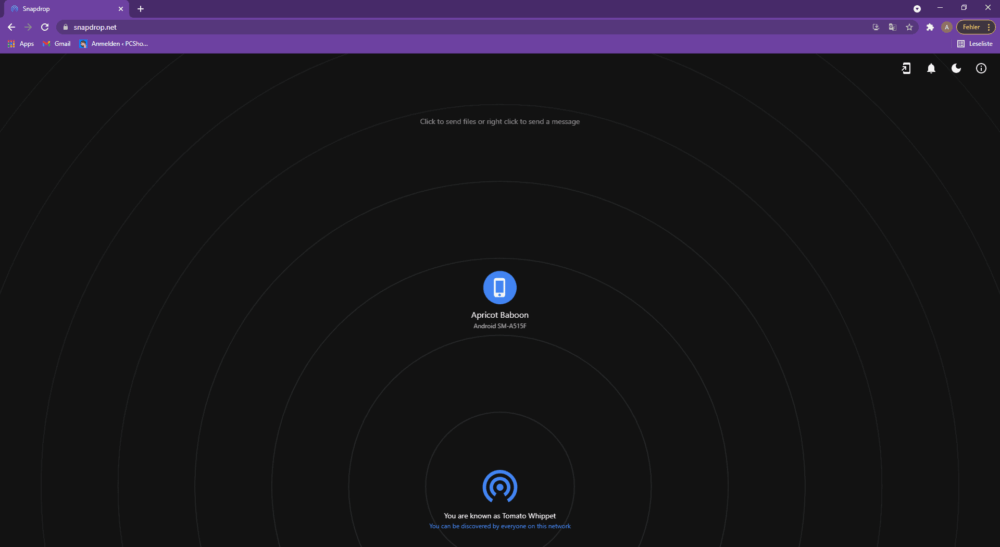This screenshot has height=547, width=1000.
Task: Click the circular dropdown icon in the title bar
Action: (x=916, y=8)
